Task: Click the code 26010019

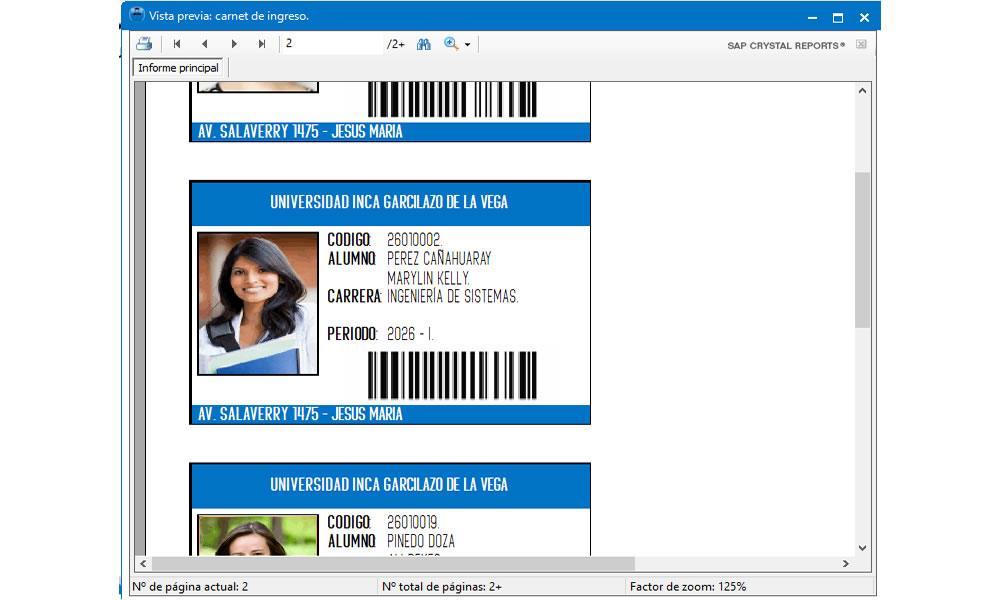Action: tap(413, 522)
